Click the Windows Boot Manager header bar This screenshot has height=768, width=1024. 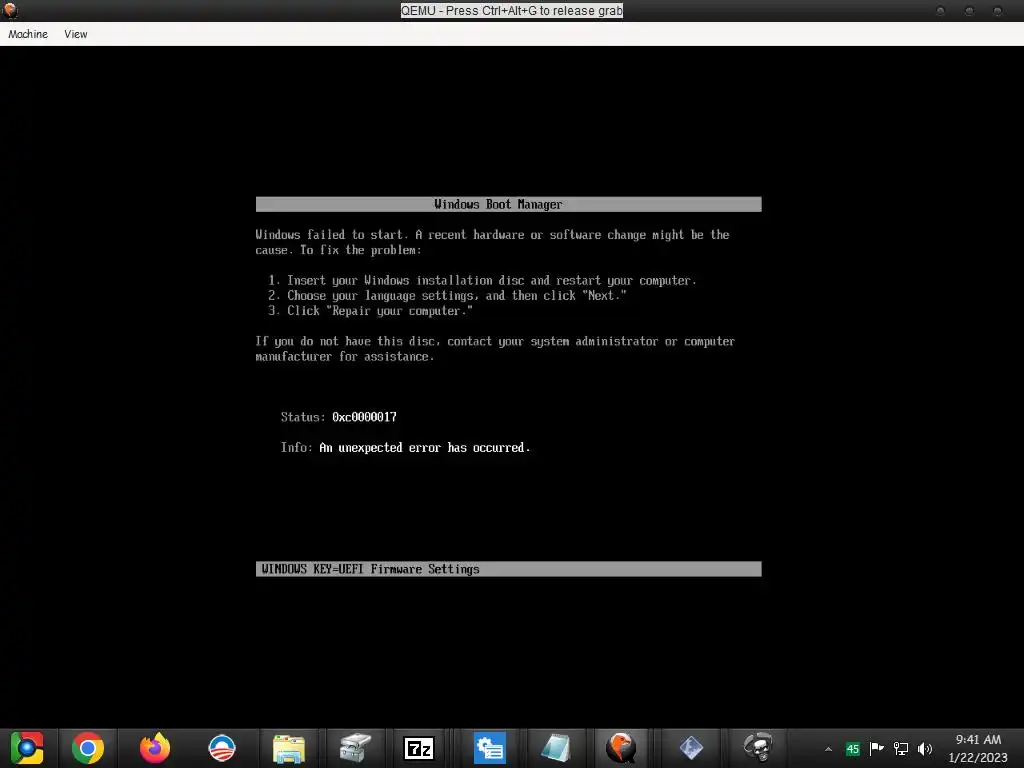[x=508, y=204]
